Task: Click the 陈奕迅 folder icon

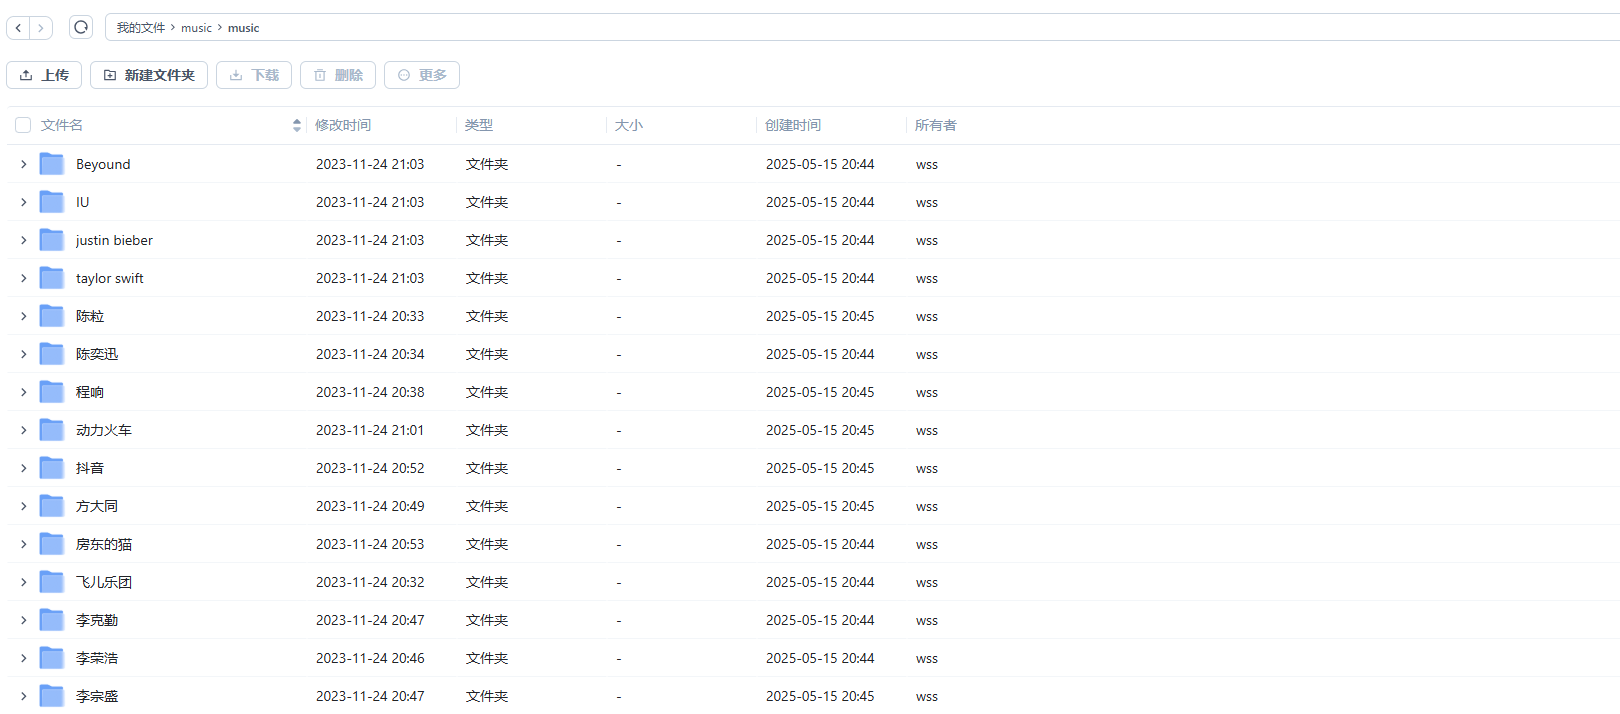Action: pyautogui.click(x=52, y=354)
